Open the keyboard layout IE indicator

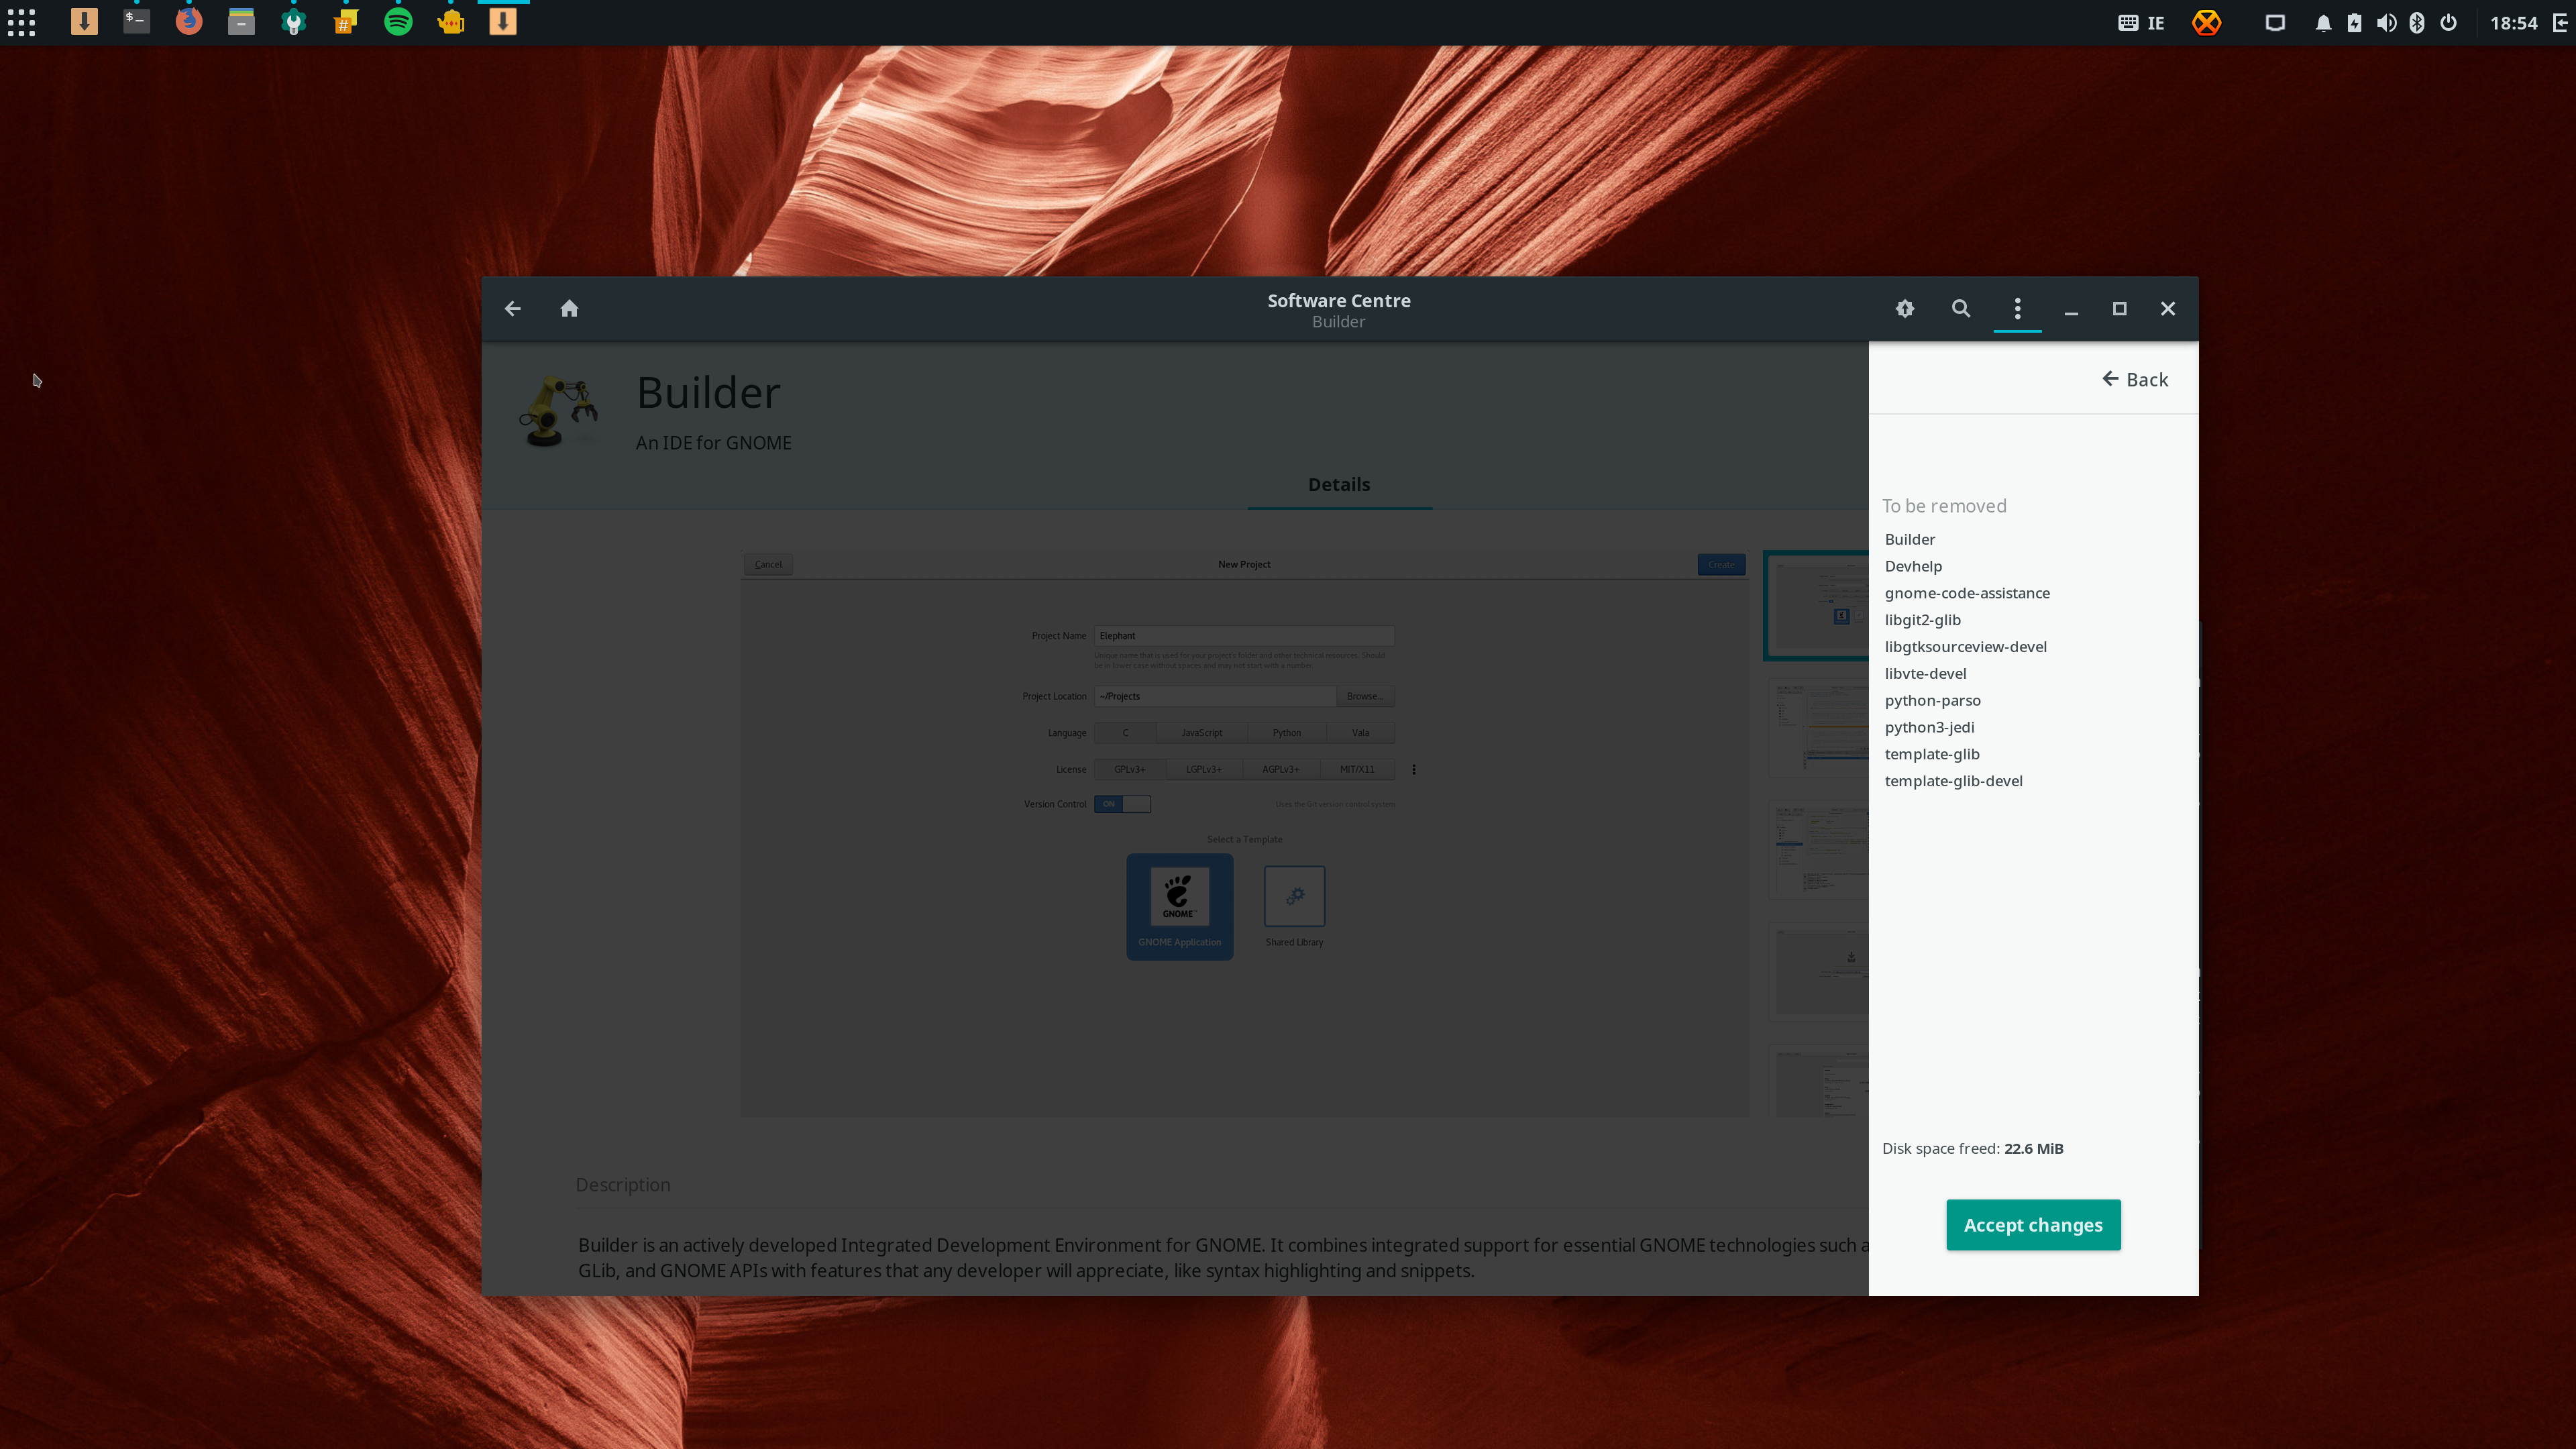tap(2141, 23)
